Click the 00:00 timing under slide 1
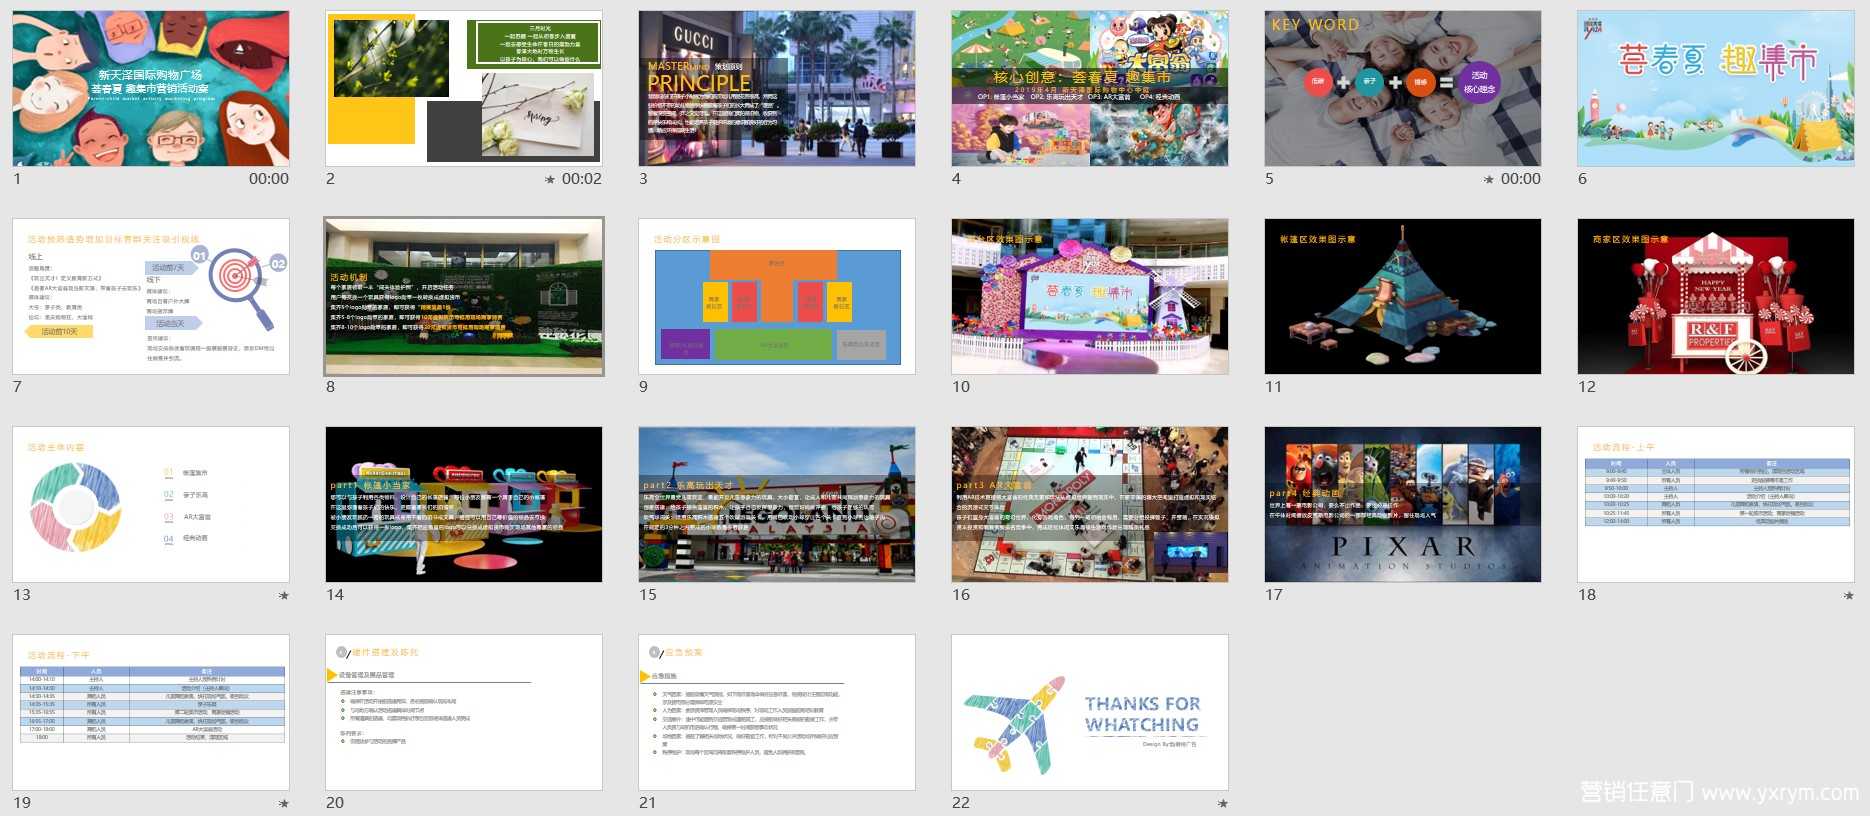This screenshot has width=1870, height=816. (x=269, y=179)
